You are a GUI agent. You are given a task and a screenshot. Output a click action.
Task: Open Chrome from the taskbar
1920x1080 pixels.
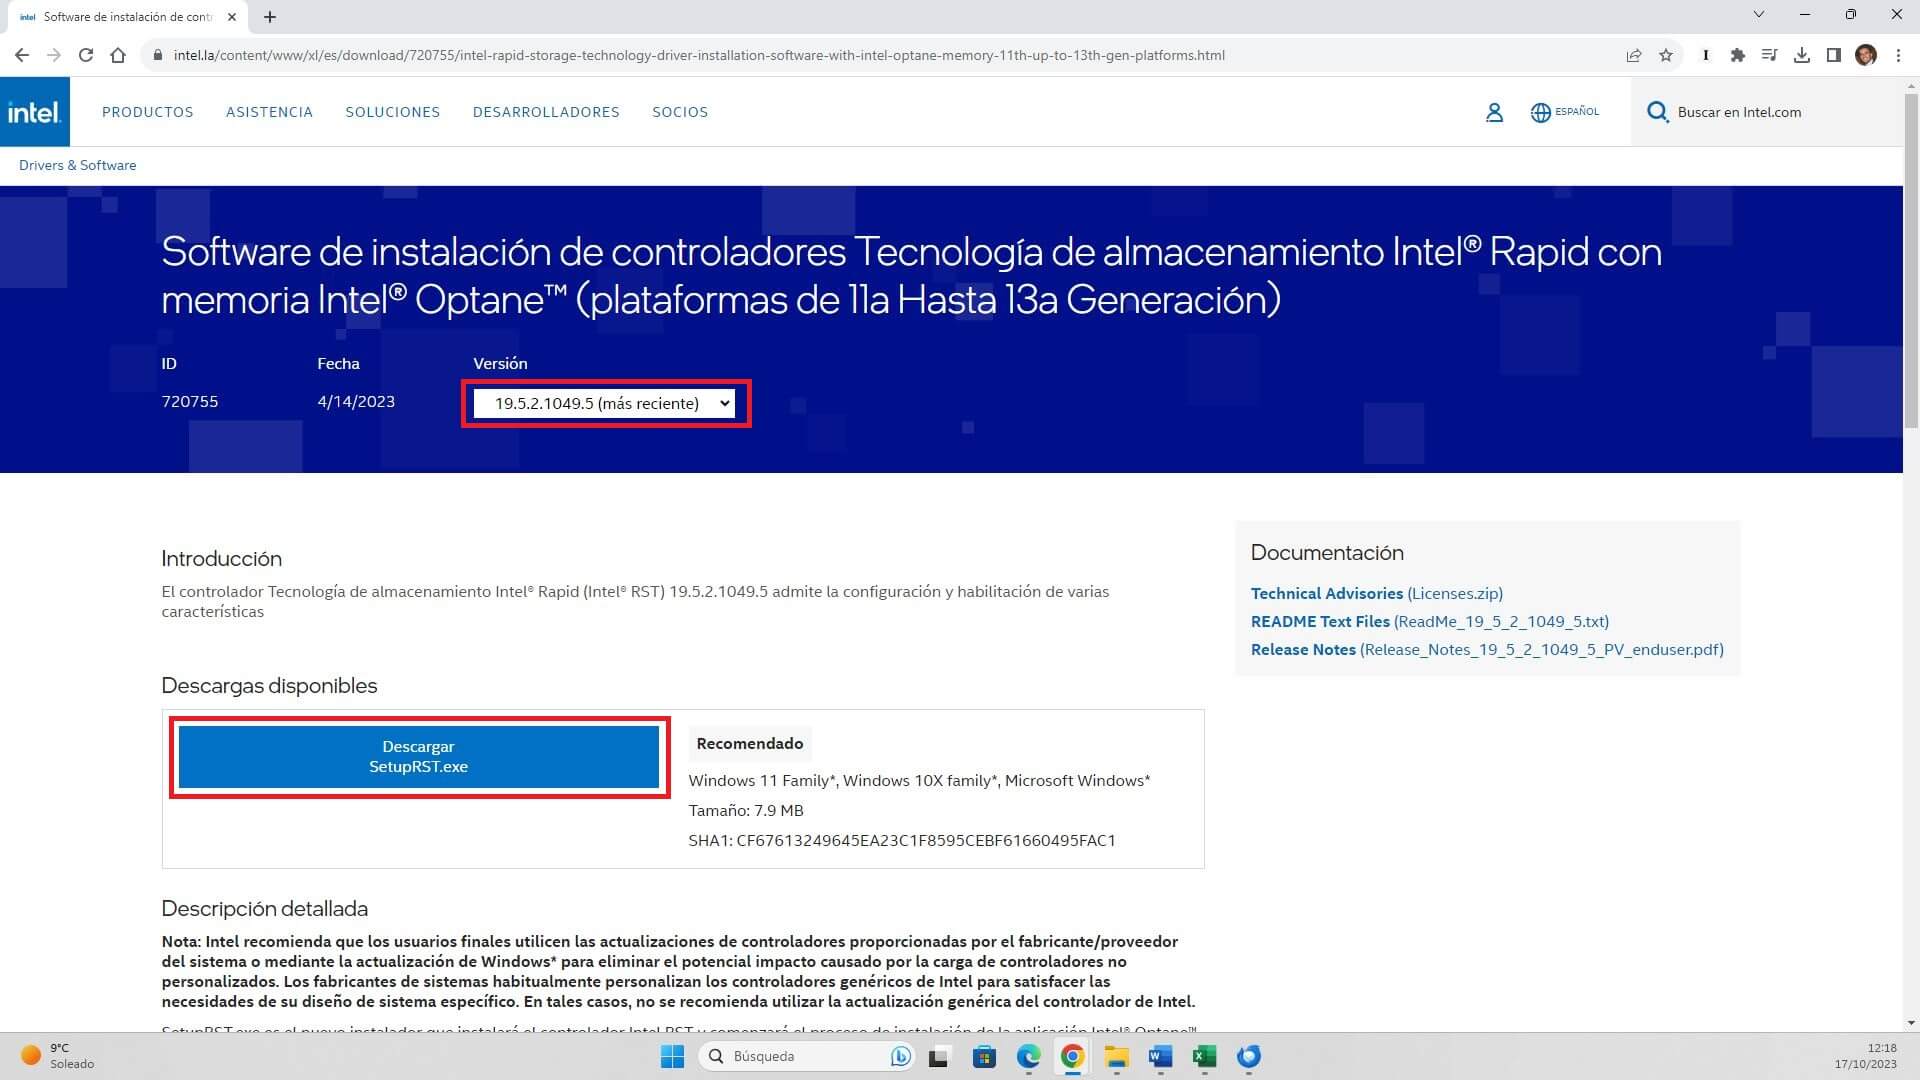pyautogui.click(x=1073, y=1057)
